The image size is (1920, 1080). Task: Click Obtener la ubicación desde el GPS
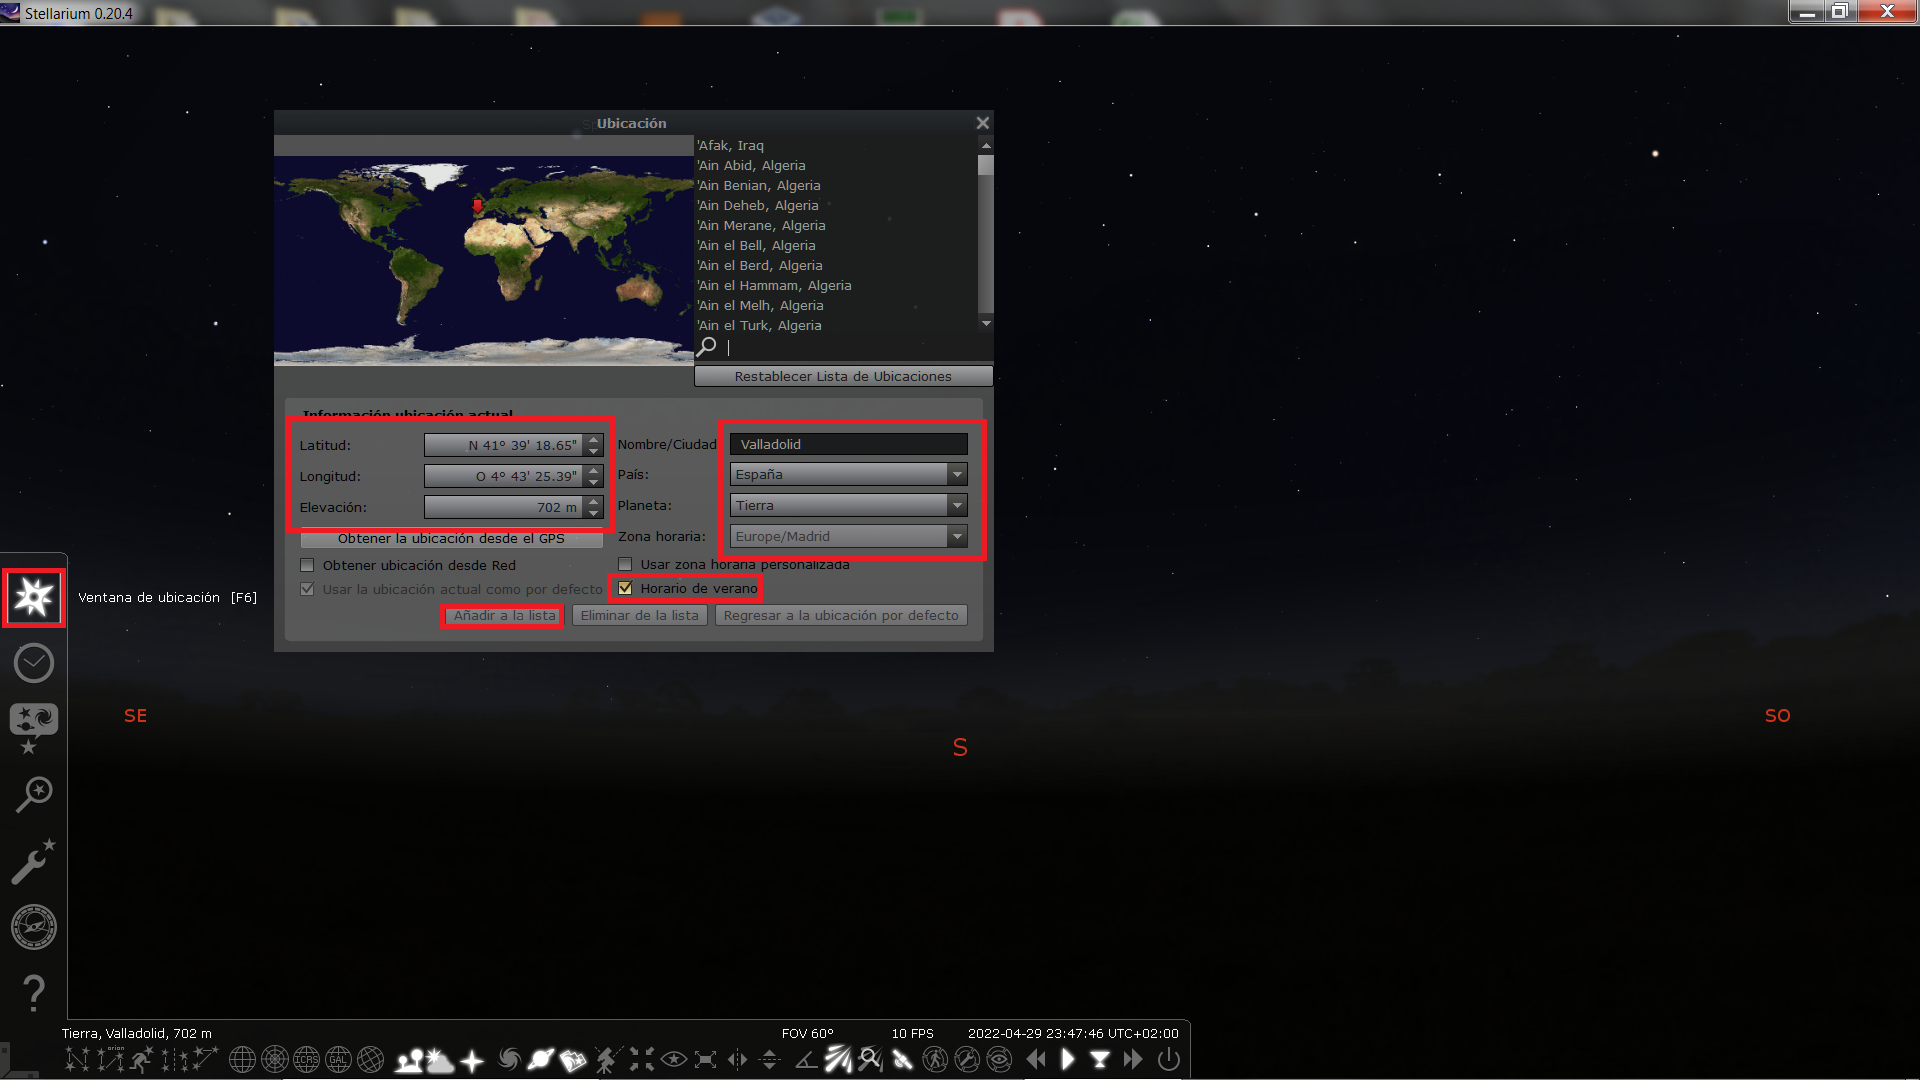point(451,538)
